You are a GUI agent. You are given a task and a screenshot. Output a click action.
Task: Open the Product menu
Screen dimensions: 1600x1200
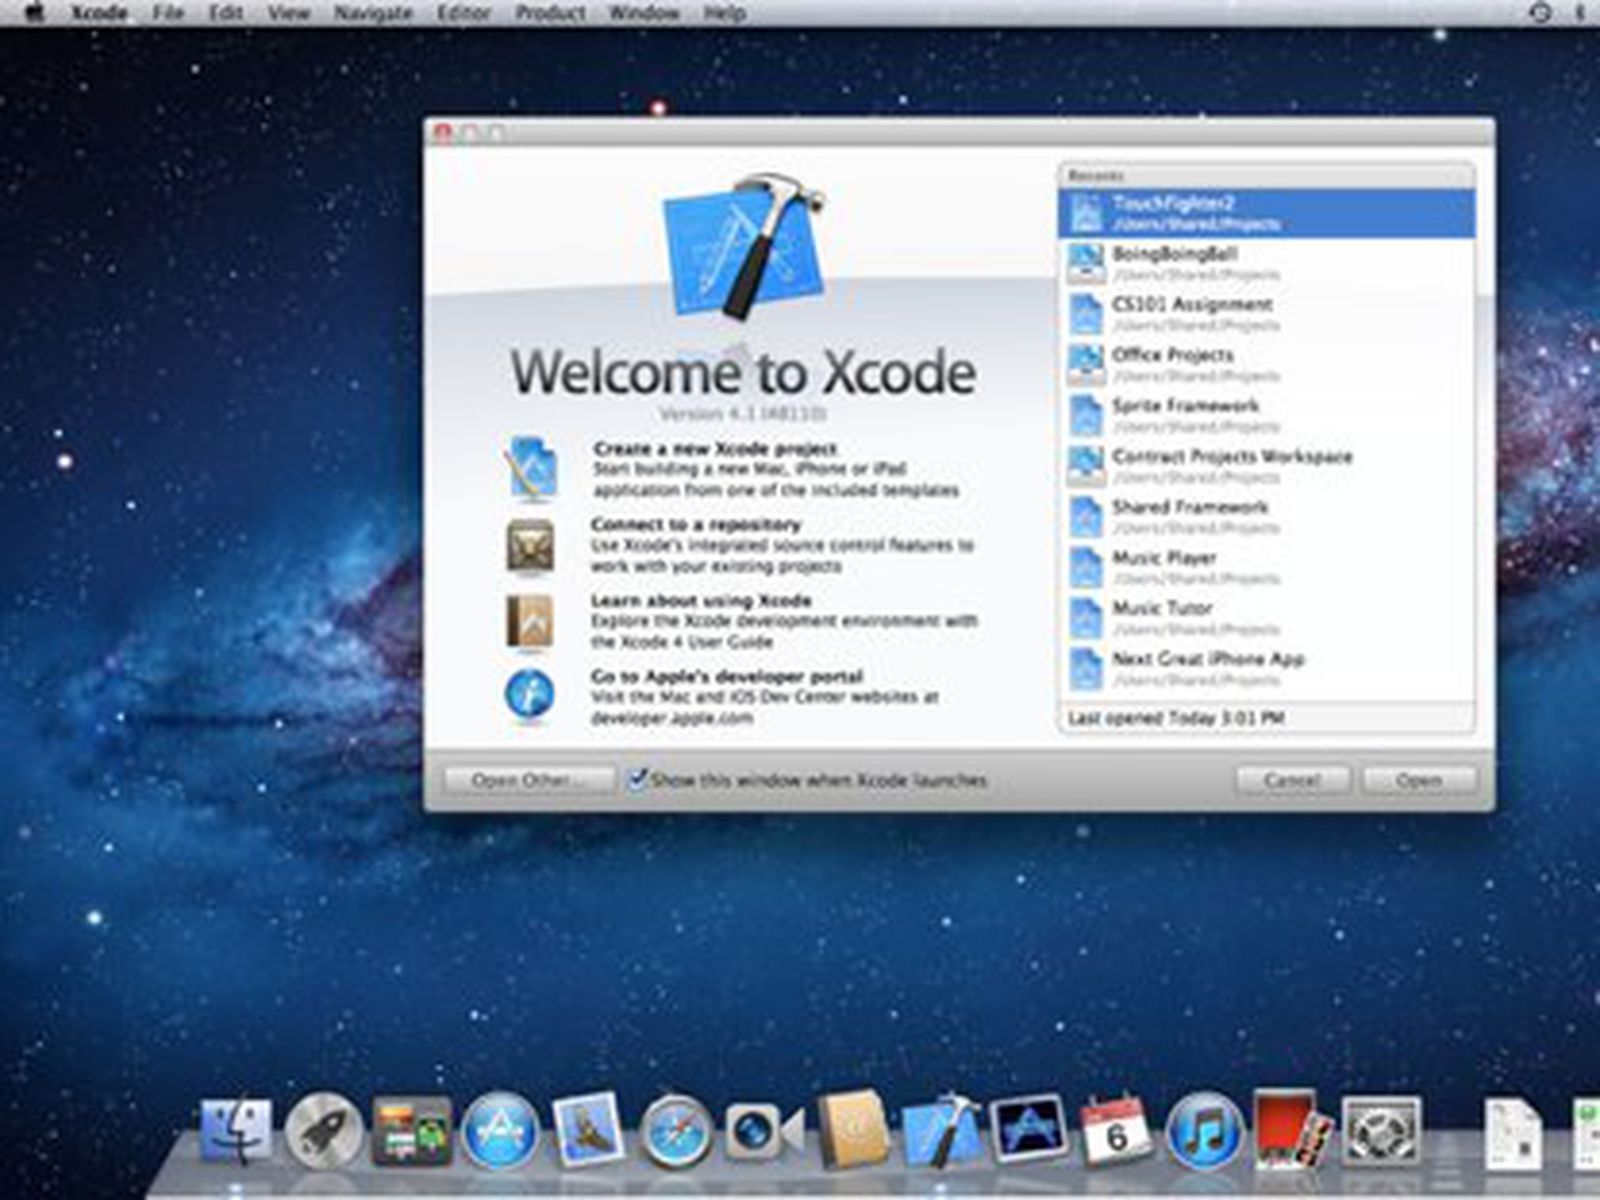click(x=550, y=13)
